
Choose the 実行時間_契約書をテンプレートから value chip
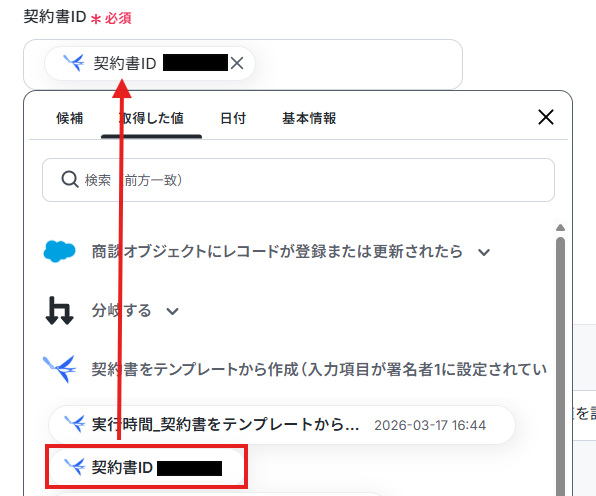pos(282,425)
